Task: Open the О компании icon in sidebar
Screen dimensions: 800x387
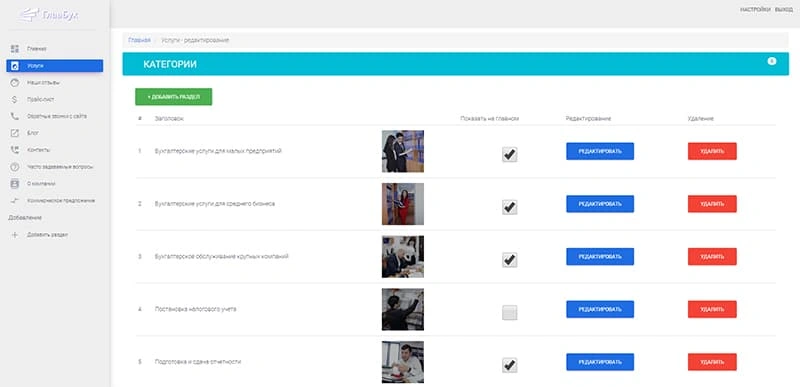Action: coord(15,184)
